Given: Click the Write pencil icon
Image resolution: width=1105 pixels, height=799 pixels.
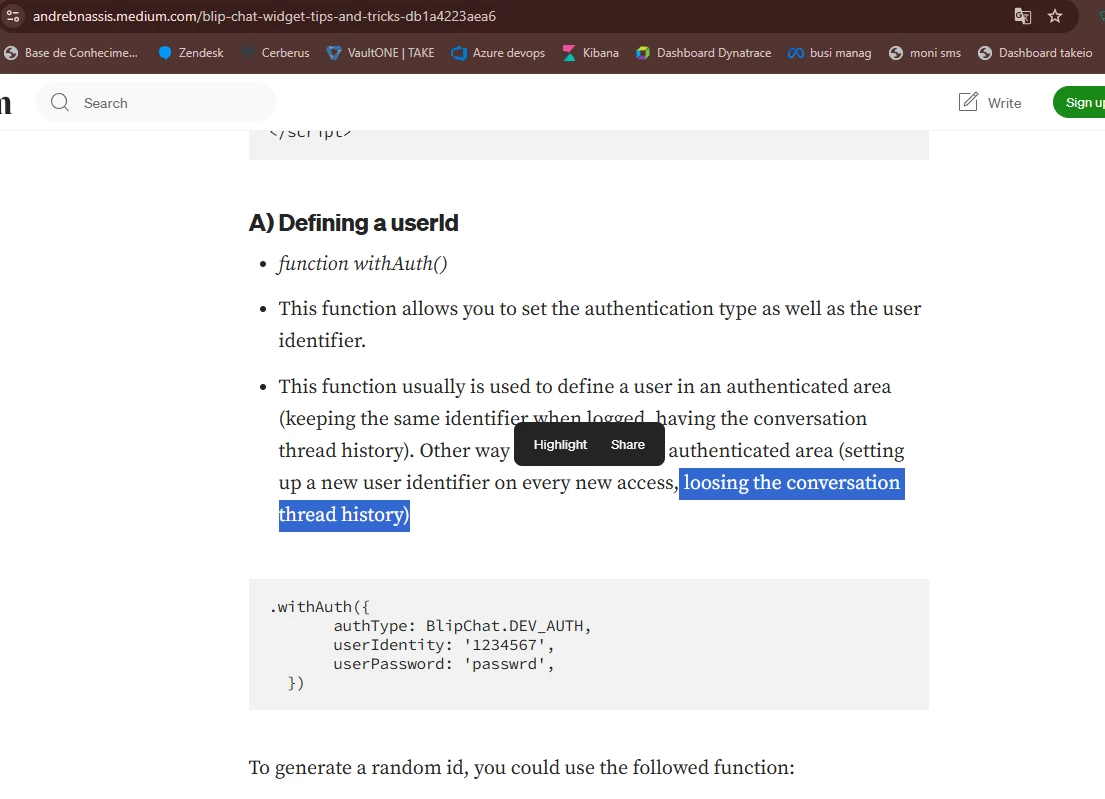Looking at the screenshot, I should (x=968, y=101).
